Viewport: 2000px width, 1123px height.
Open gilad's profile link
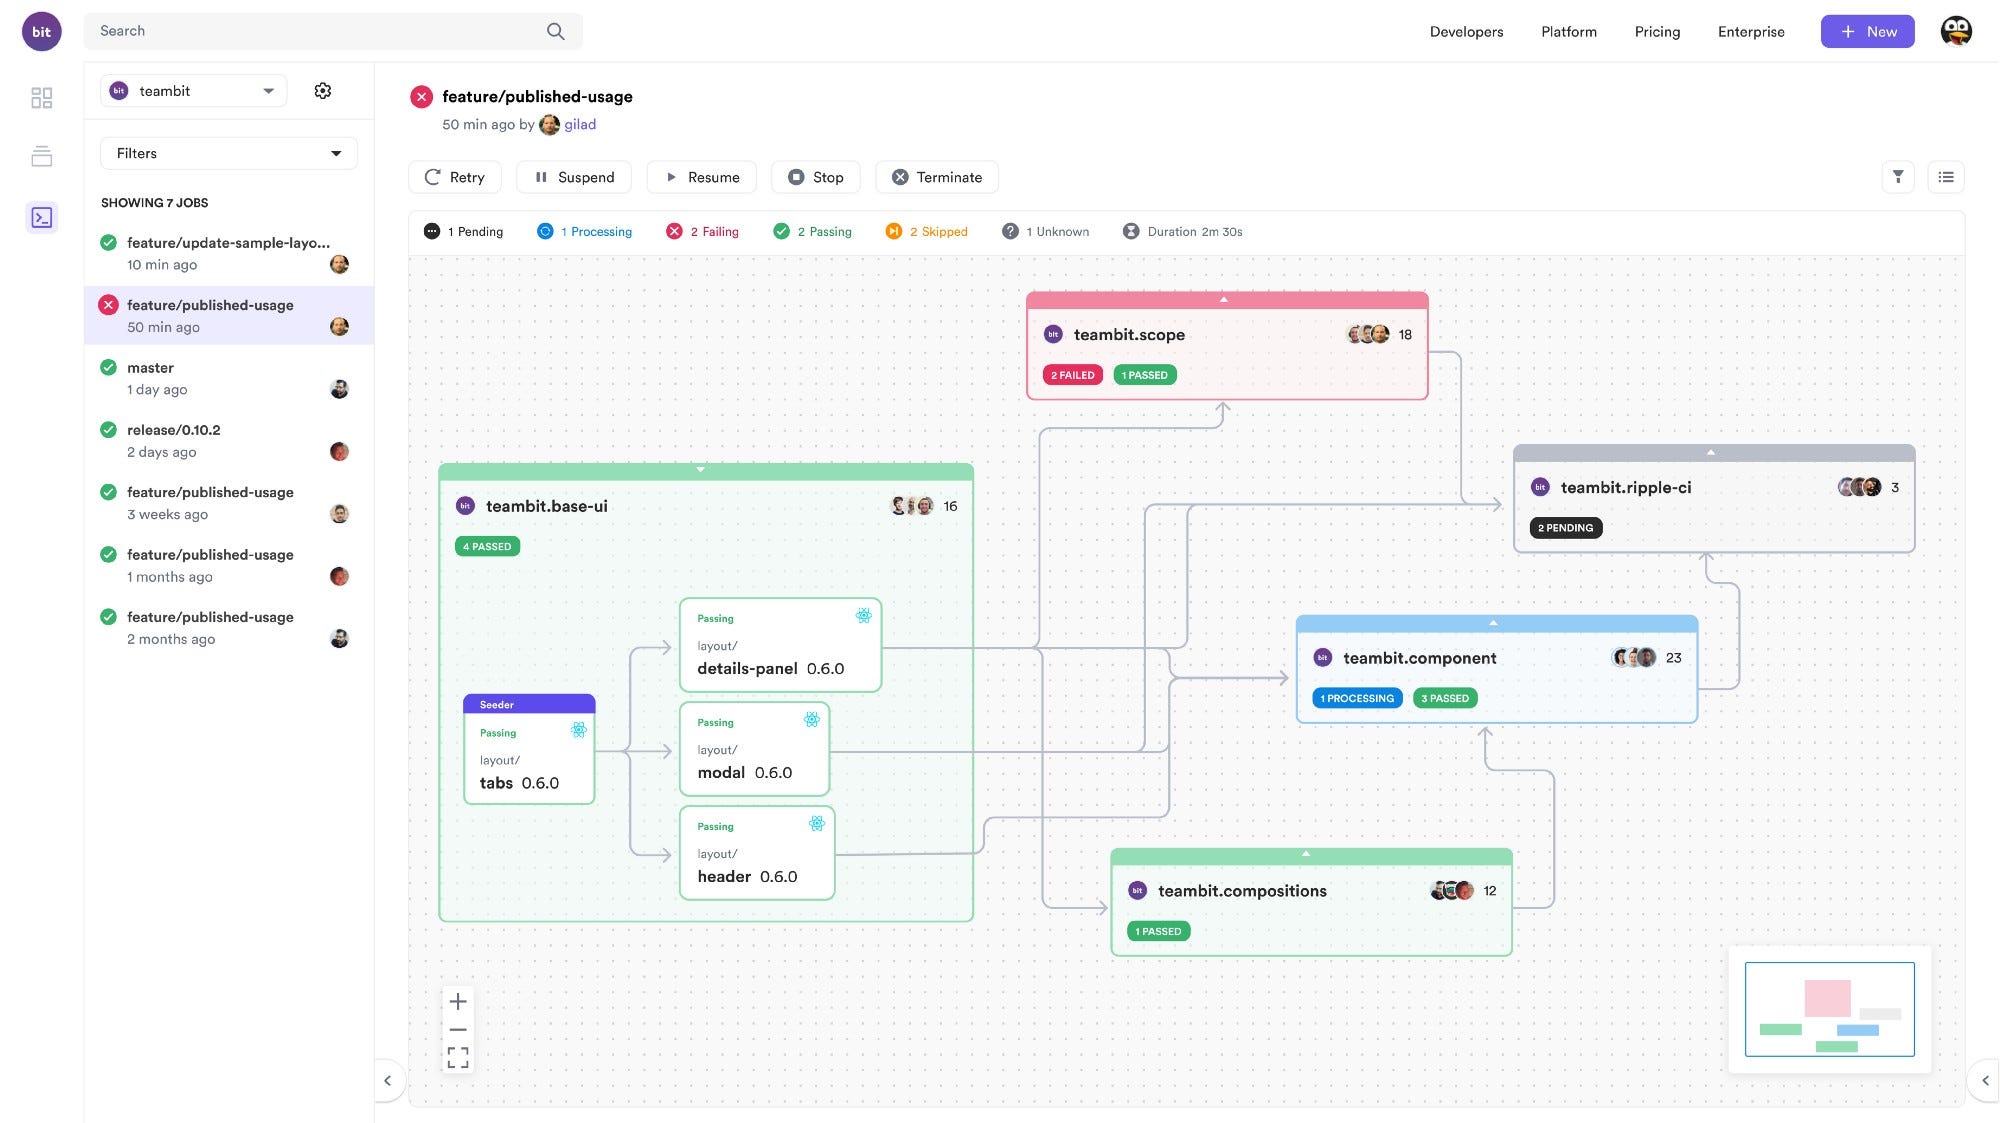pyautogui.click(x=580, y=125)
